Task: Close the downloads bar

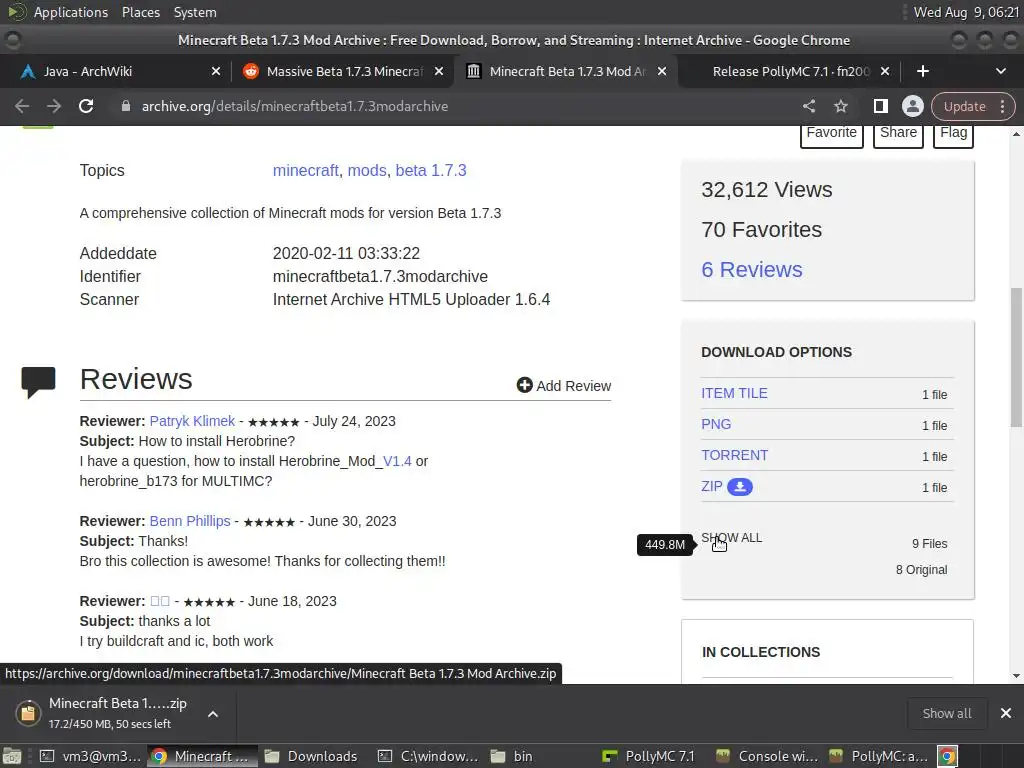Action: [x=1006, y=713]
